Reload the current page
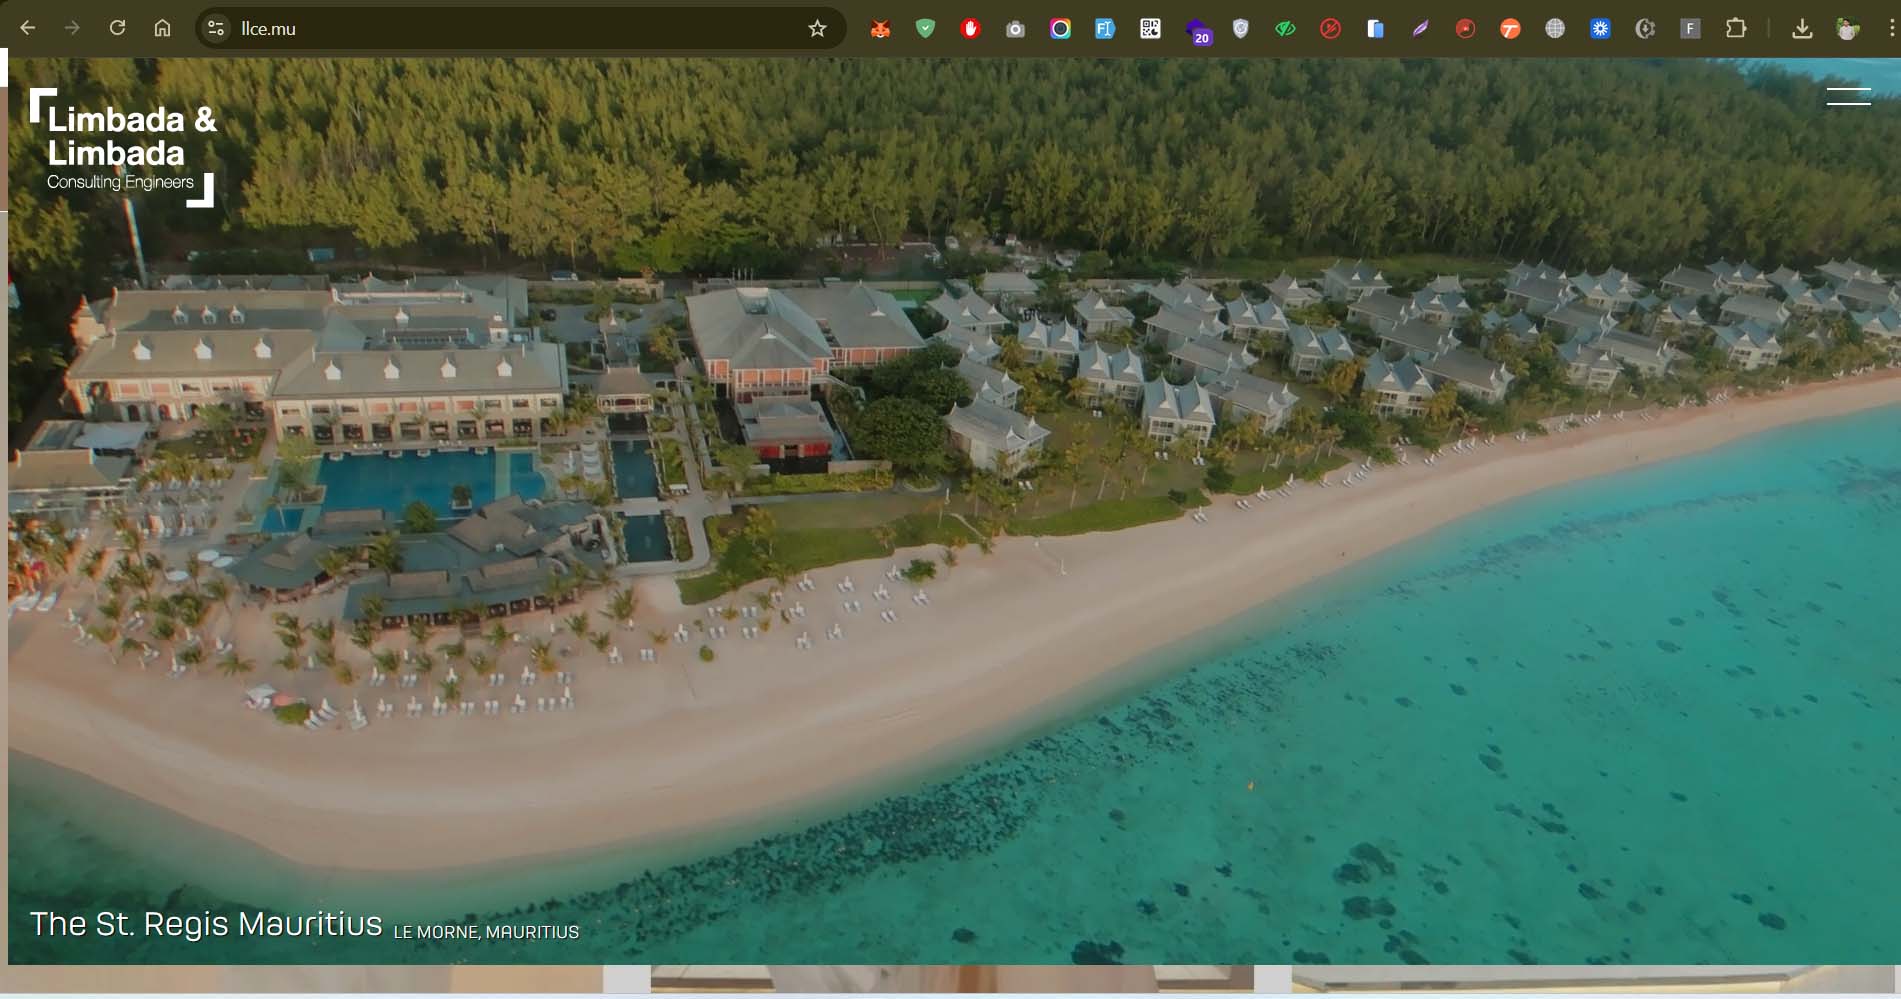The image size is (1901, 999). tap(117, 28)
